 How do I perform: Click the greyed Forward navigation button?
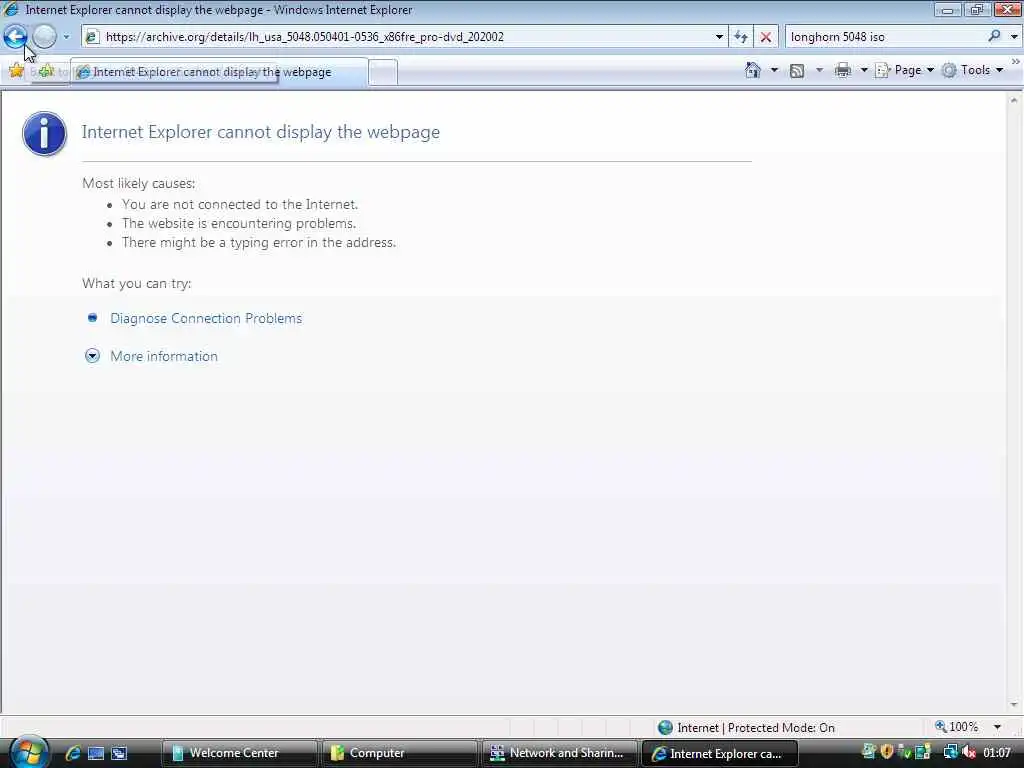[45, 37]
